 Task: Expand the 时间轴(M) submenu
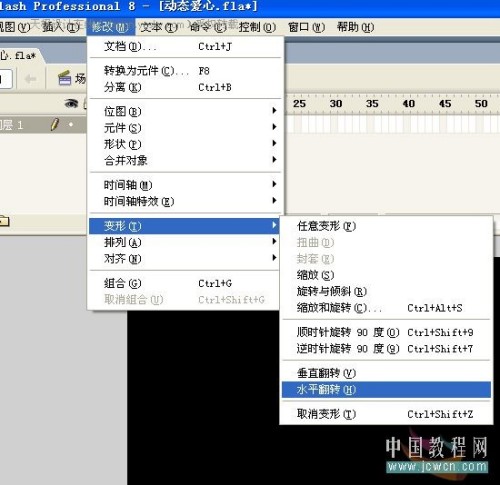(x=185, y=185)
